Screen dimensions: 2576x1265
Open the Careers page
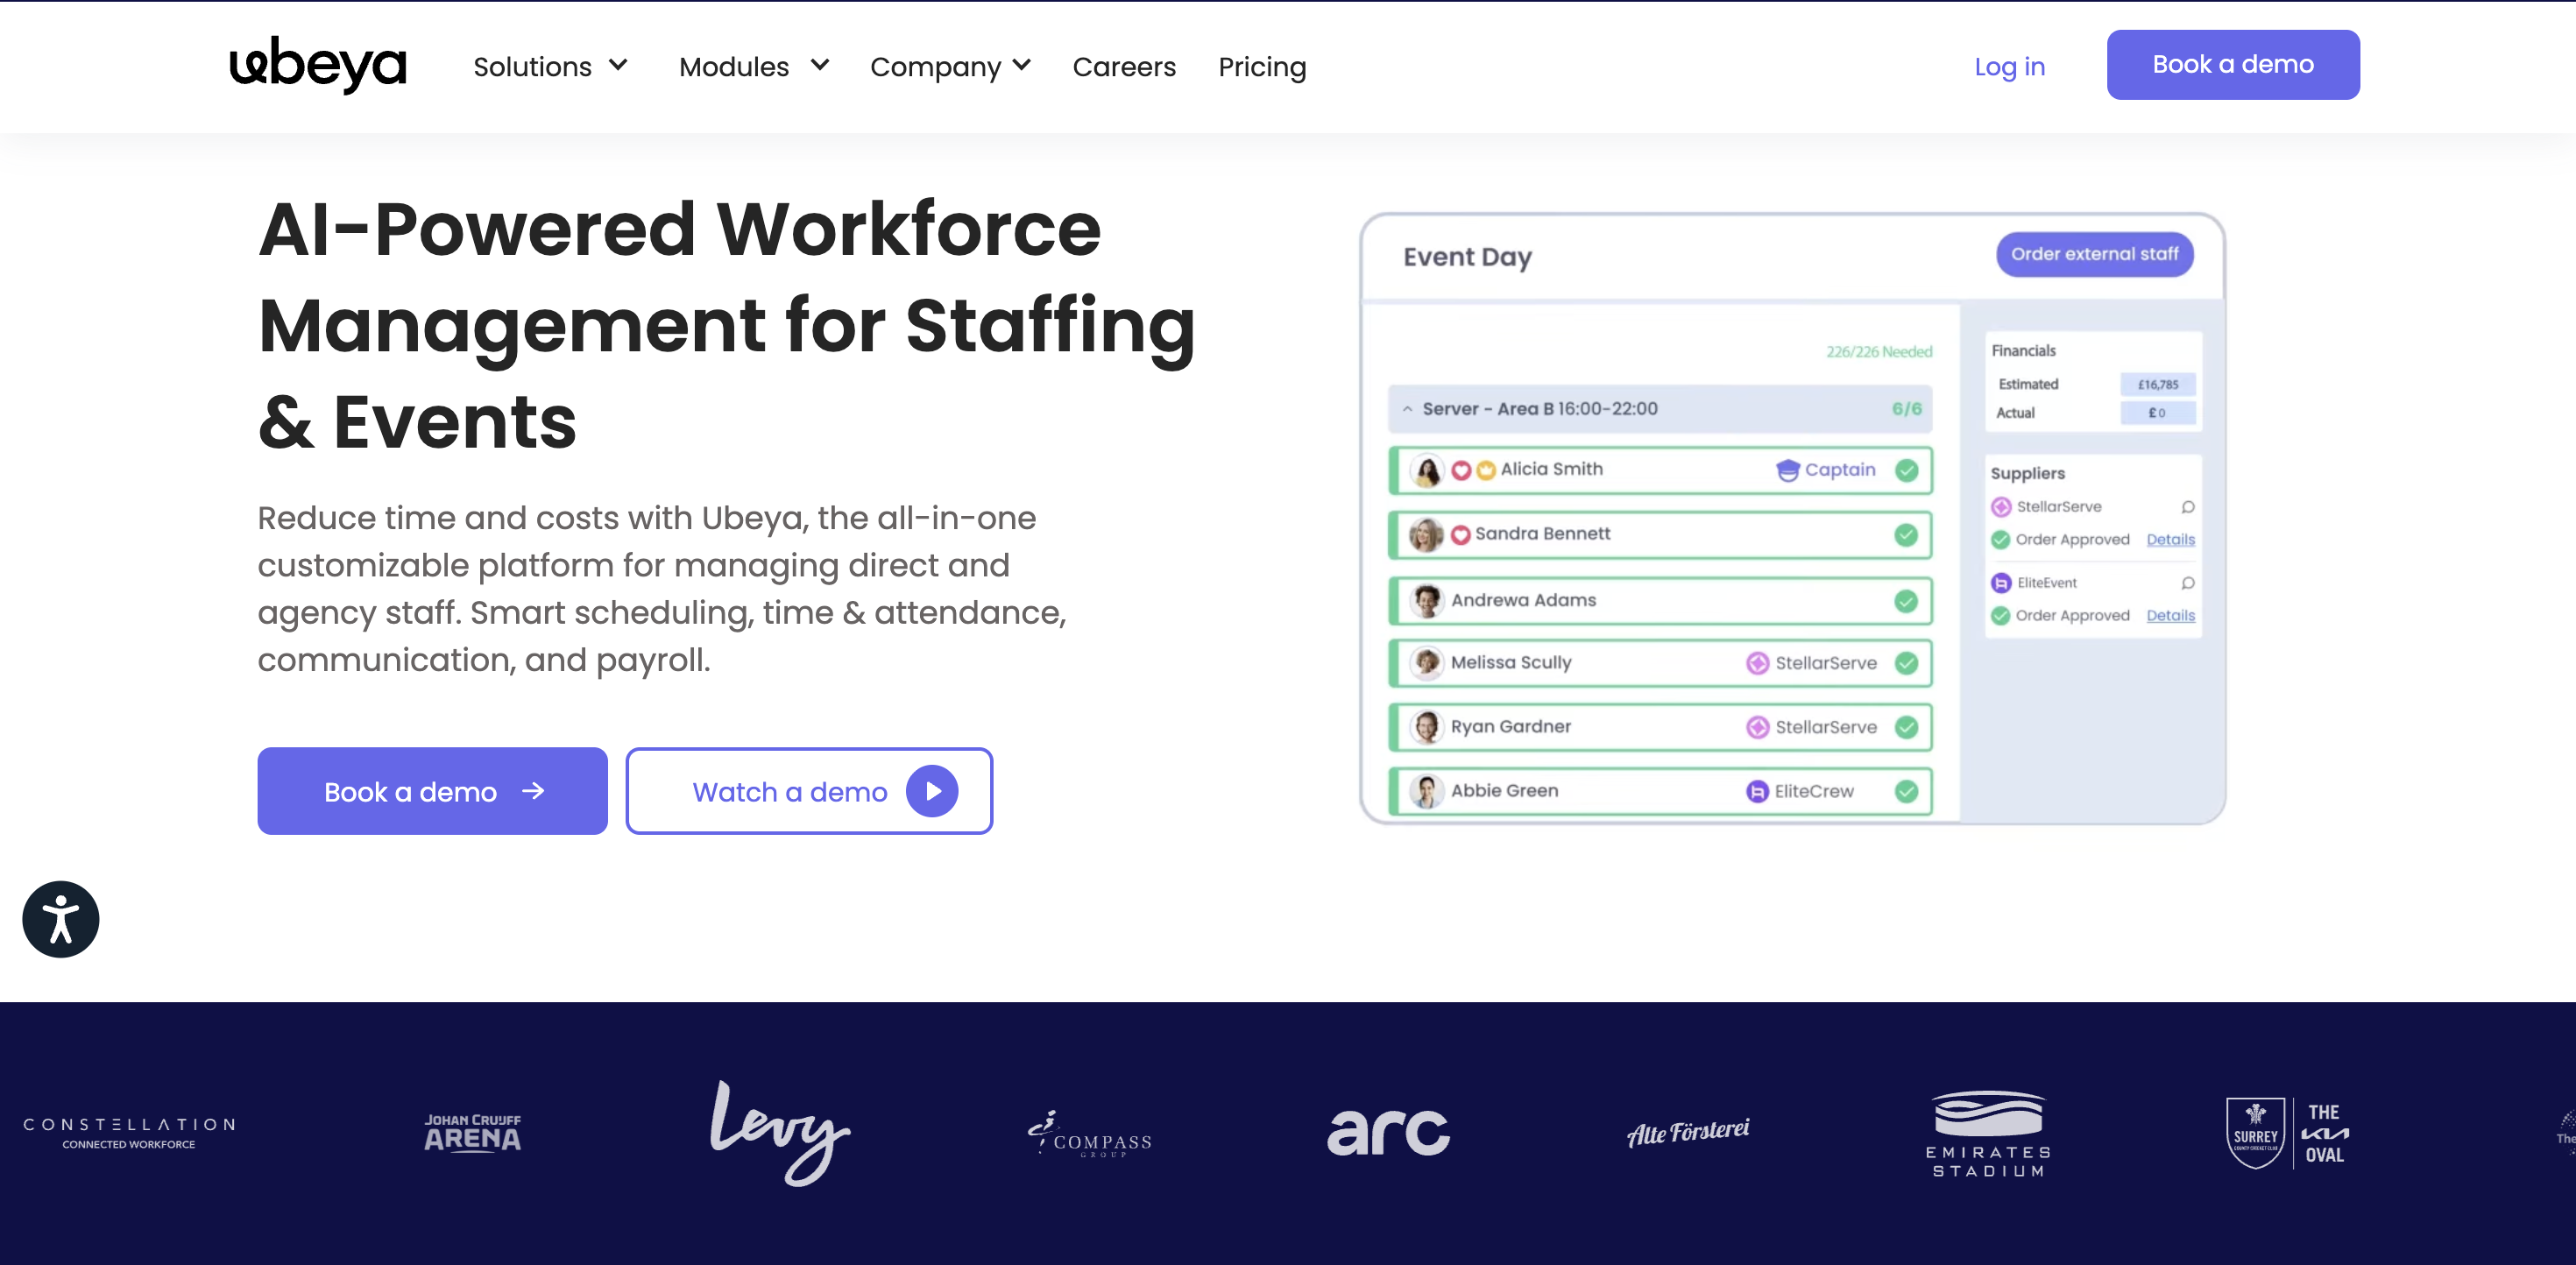pos(1123,67)
